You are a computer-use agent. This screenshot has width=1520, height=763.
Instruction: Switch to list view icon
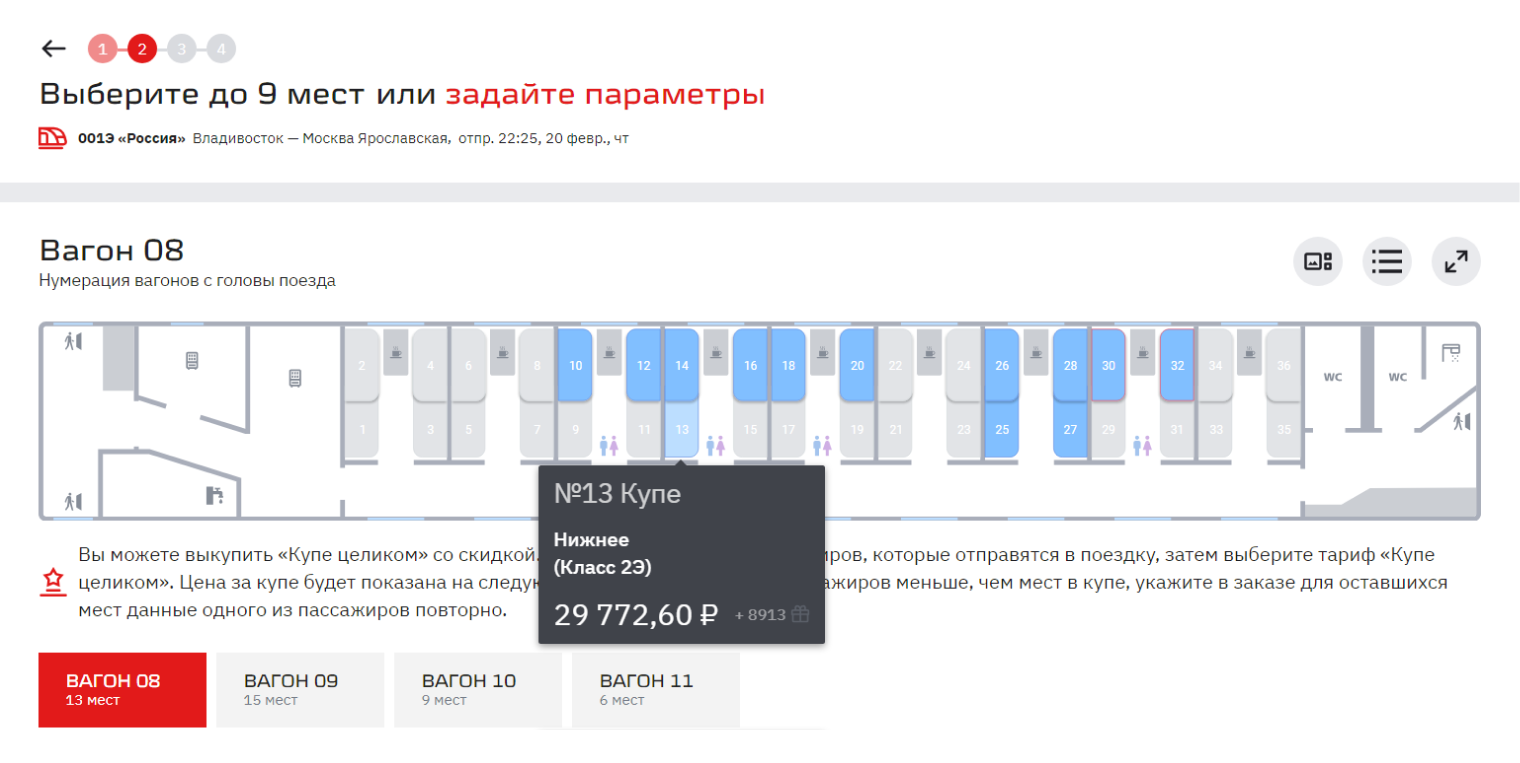click(x=1387, y=262)
